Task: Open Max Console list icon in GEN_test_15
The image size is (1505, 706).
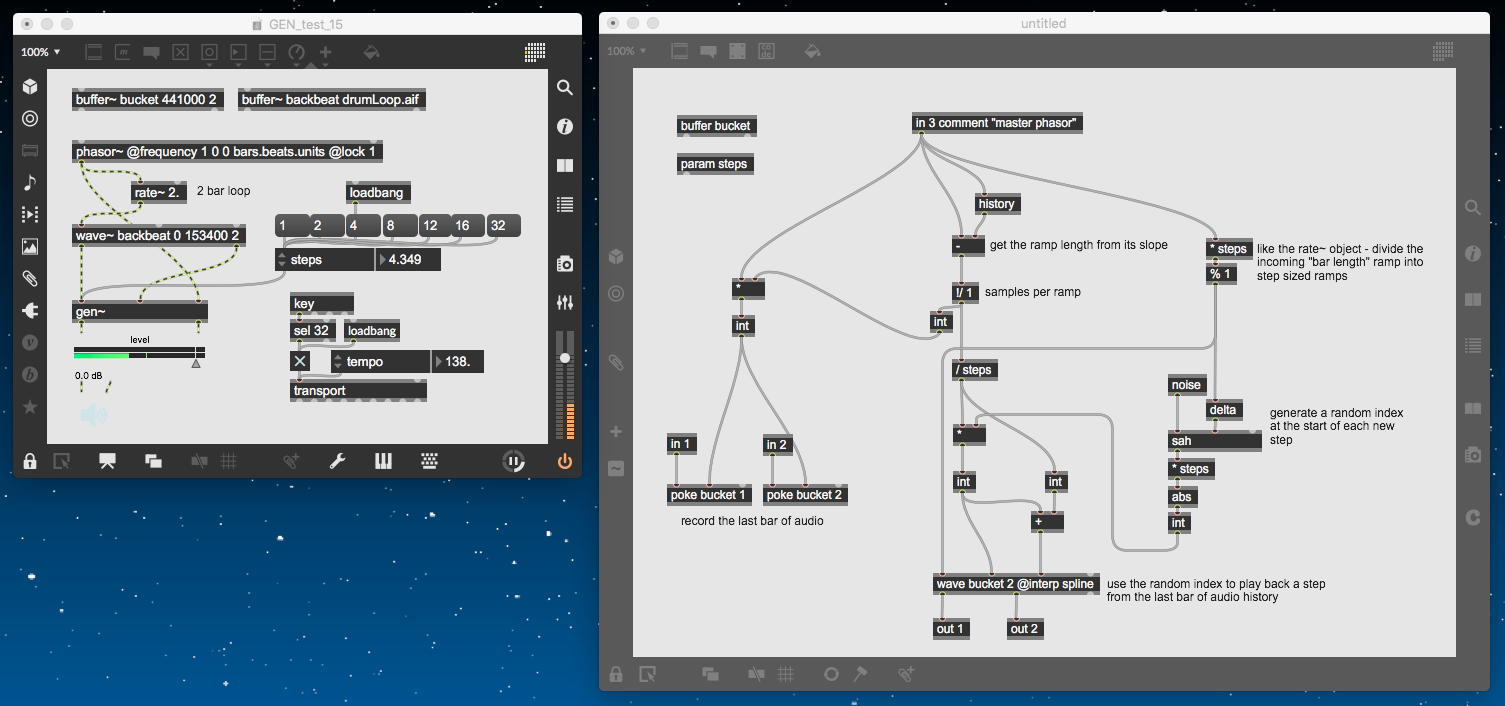Action: click(x=565, y=205)
